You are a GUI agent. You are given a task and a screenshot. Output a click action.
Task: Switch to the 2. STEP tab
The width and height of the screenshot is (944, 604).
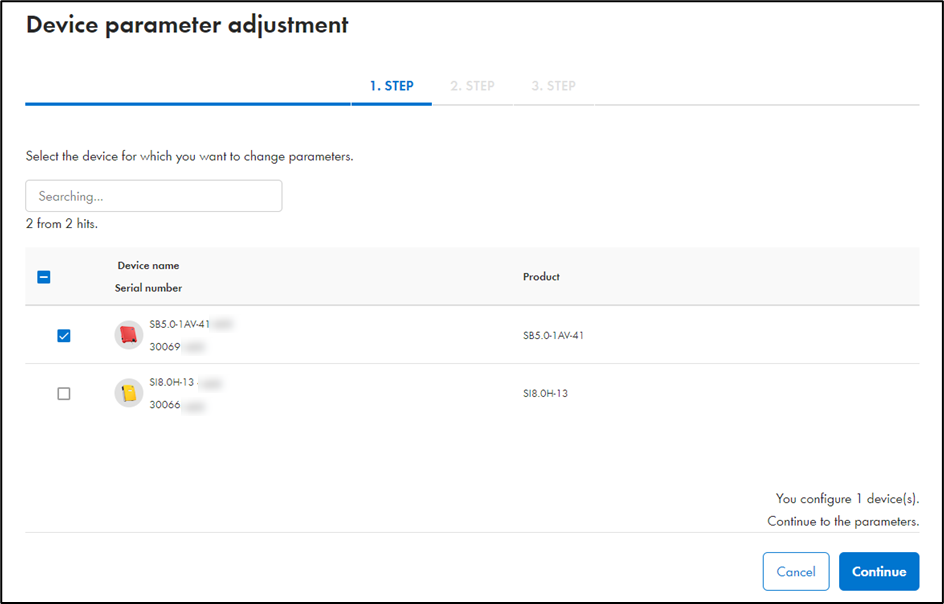[x=471, y=86]
